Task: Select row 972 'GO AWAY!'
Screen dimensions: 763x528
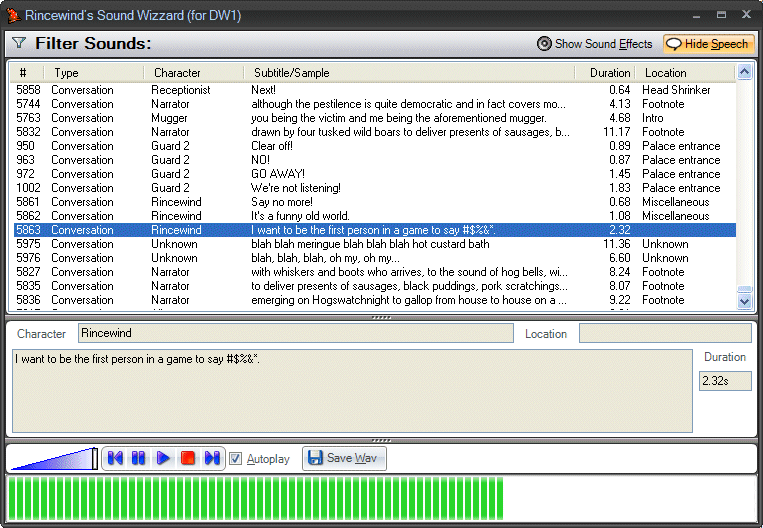Action: point(375,174)
